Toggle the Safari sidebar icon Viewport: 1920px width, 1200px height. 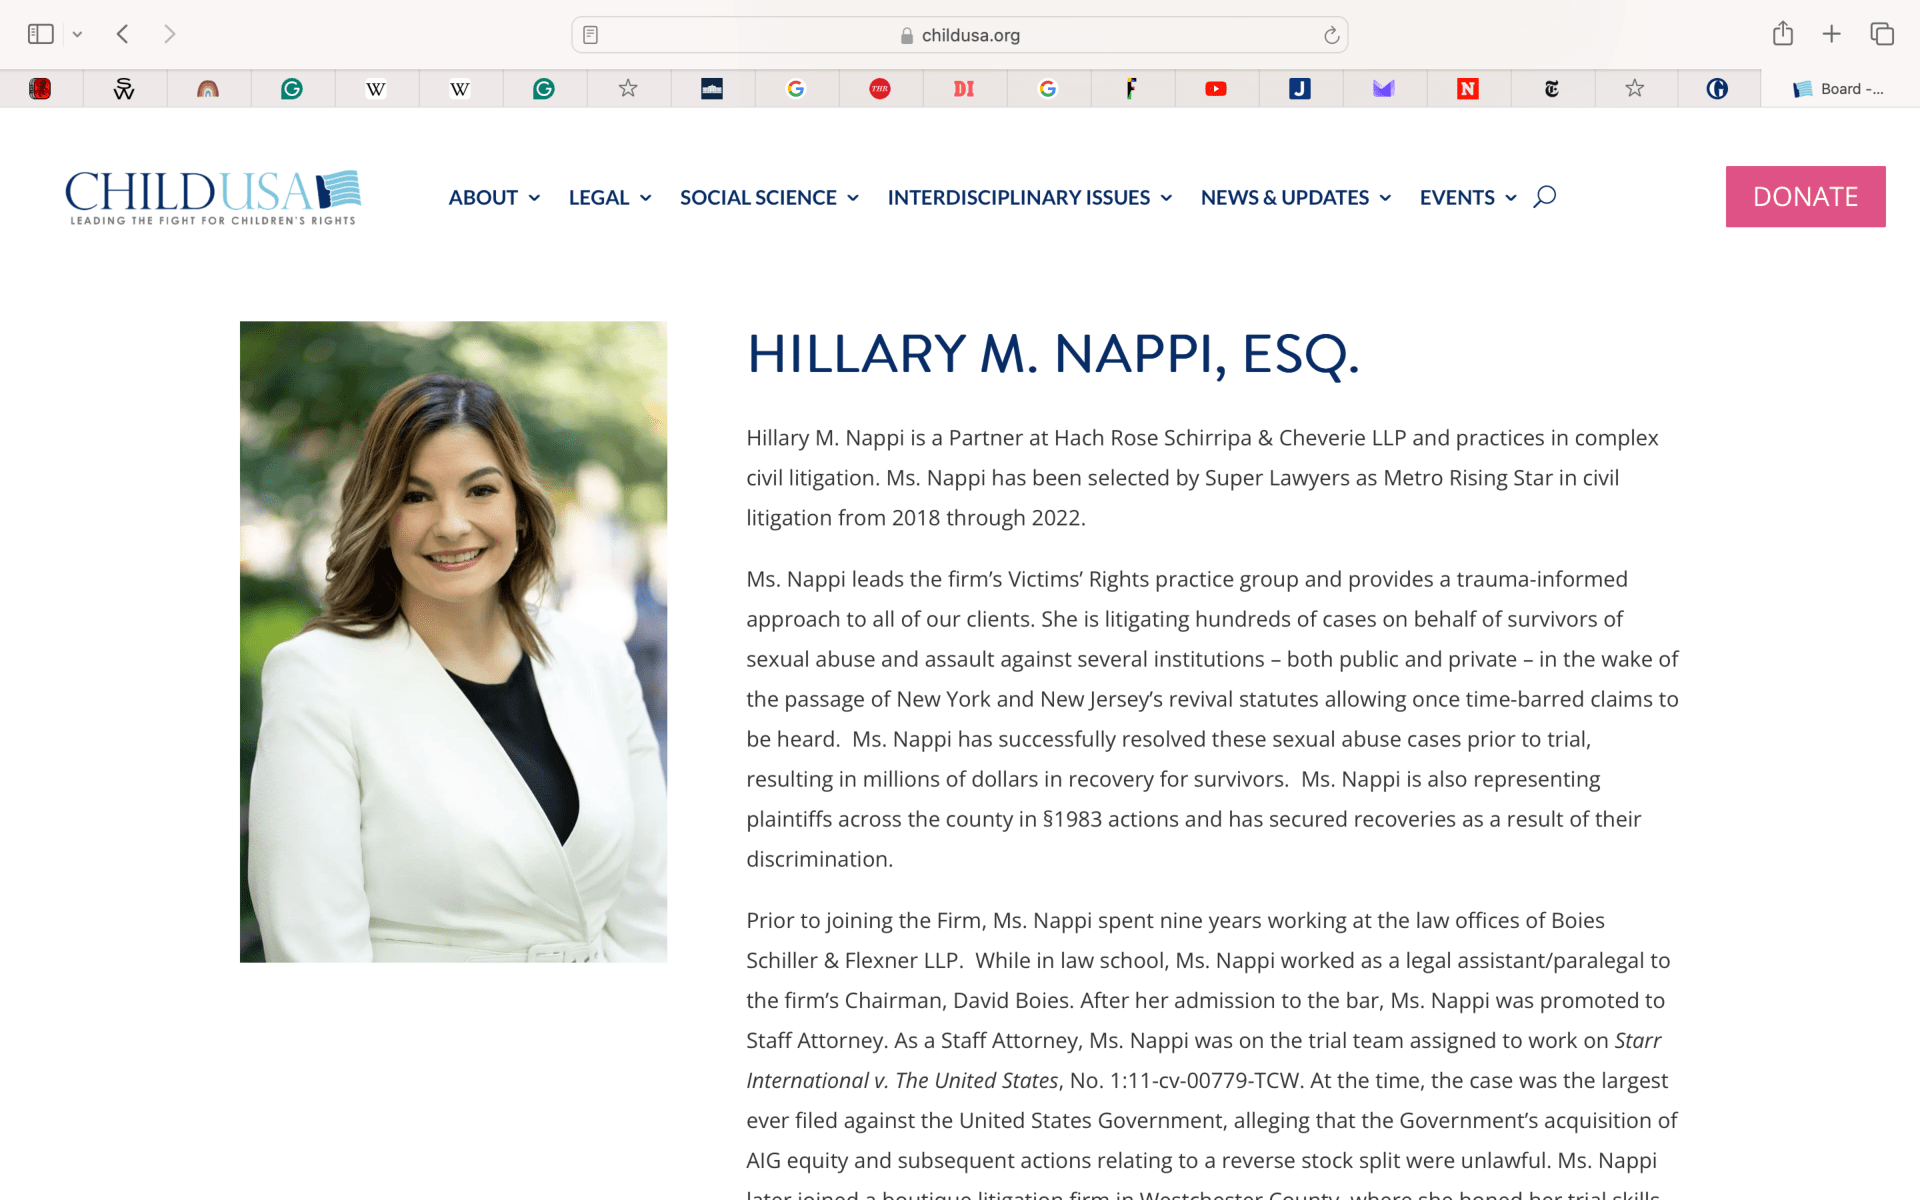pos(40,34)
